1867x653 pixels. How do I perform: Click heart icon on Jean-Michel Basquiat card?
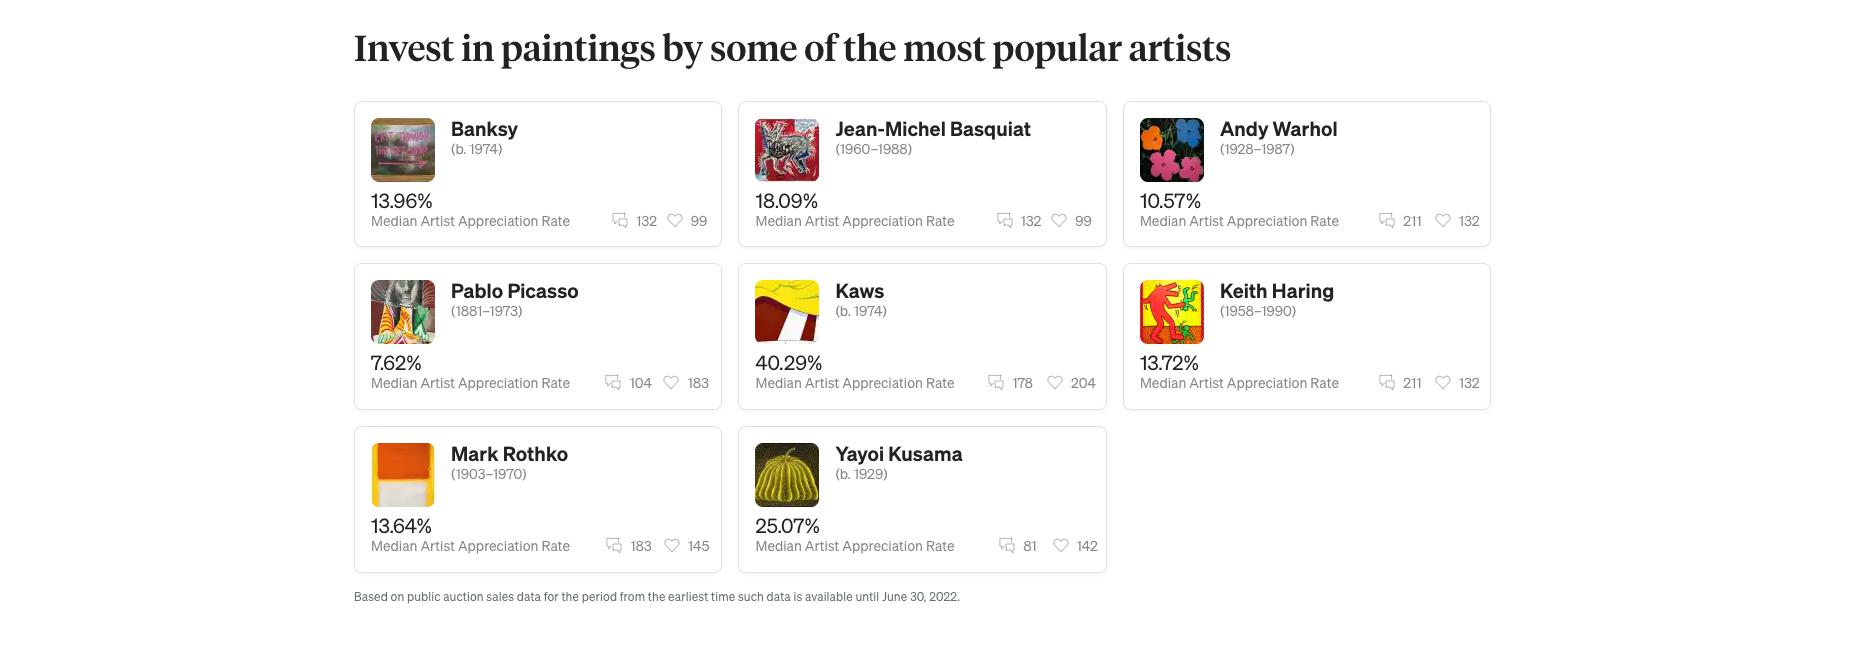point(1059,221)
